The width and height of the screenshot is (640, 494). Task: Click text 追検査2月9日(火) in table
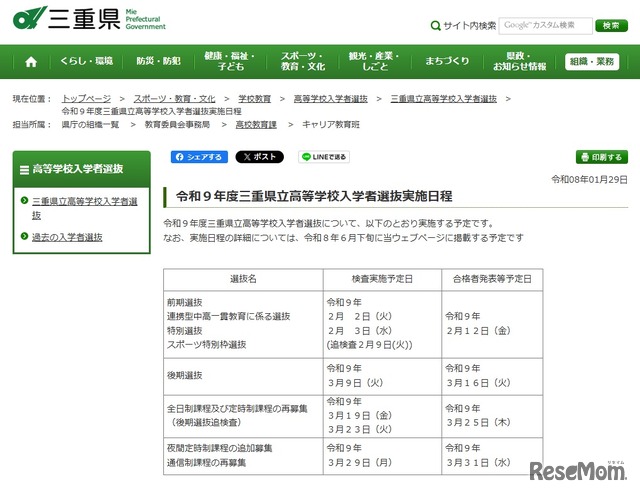[x=369, y=345]
